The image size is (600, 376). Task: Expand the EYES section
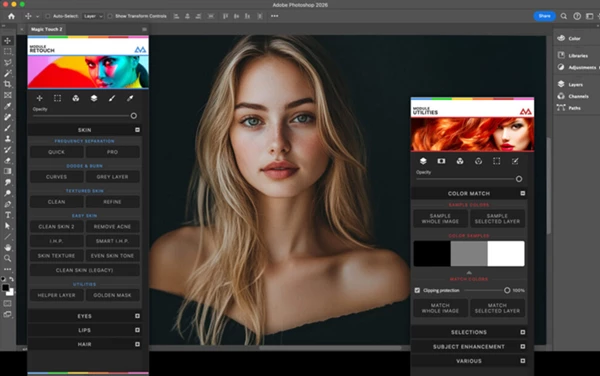[137, 316]
